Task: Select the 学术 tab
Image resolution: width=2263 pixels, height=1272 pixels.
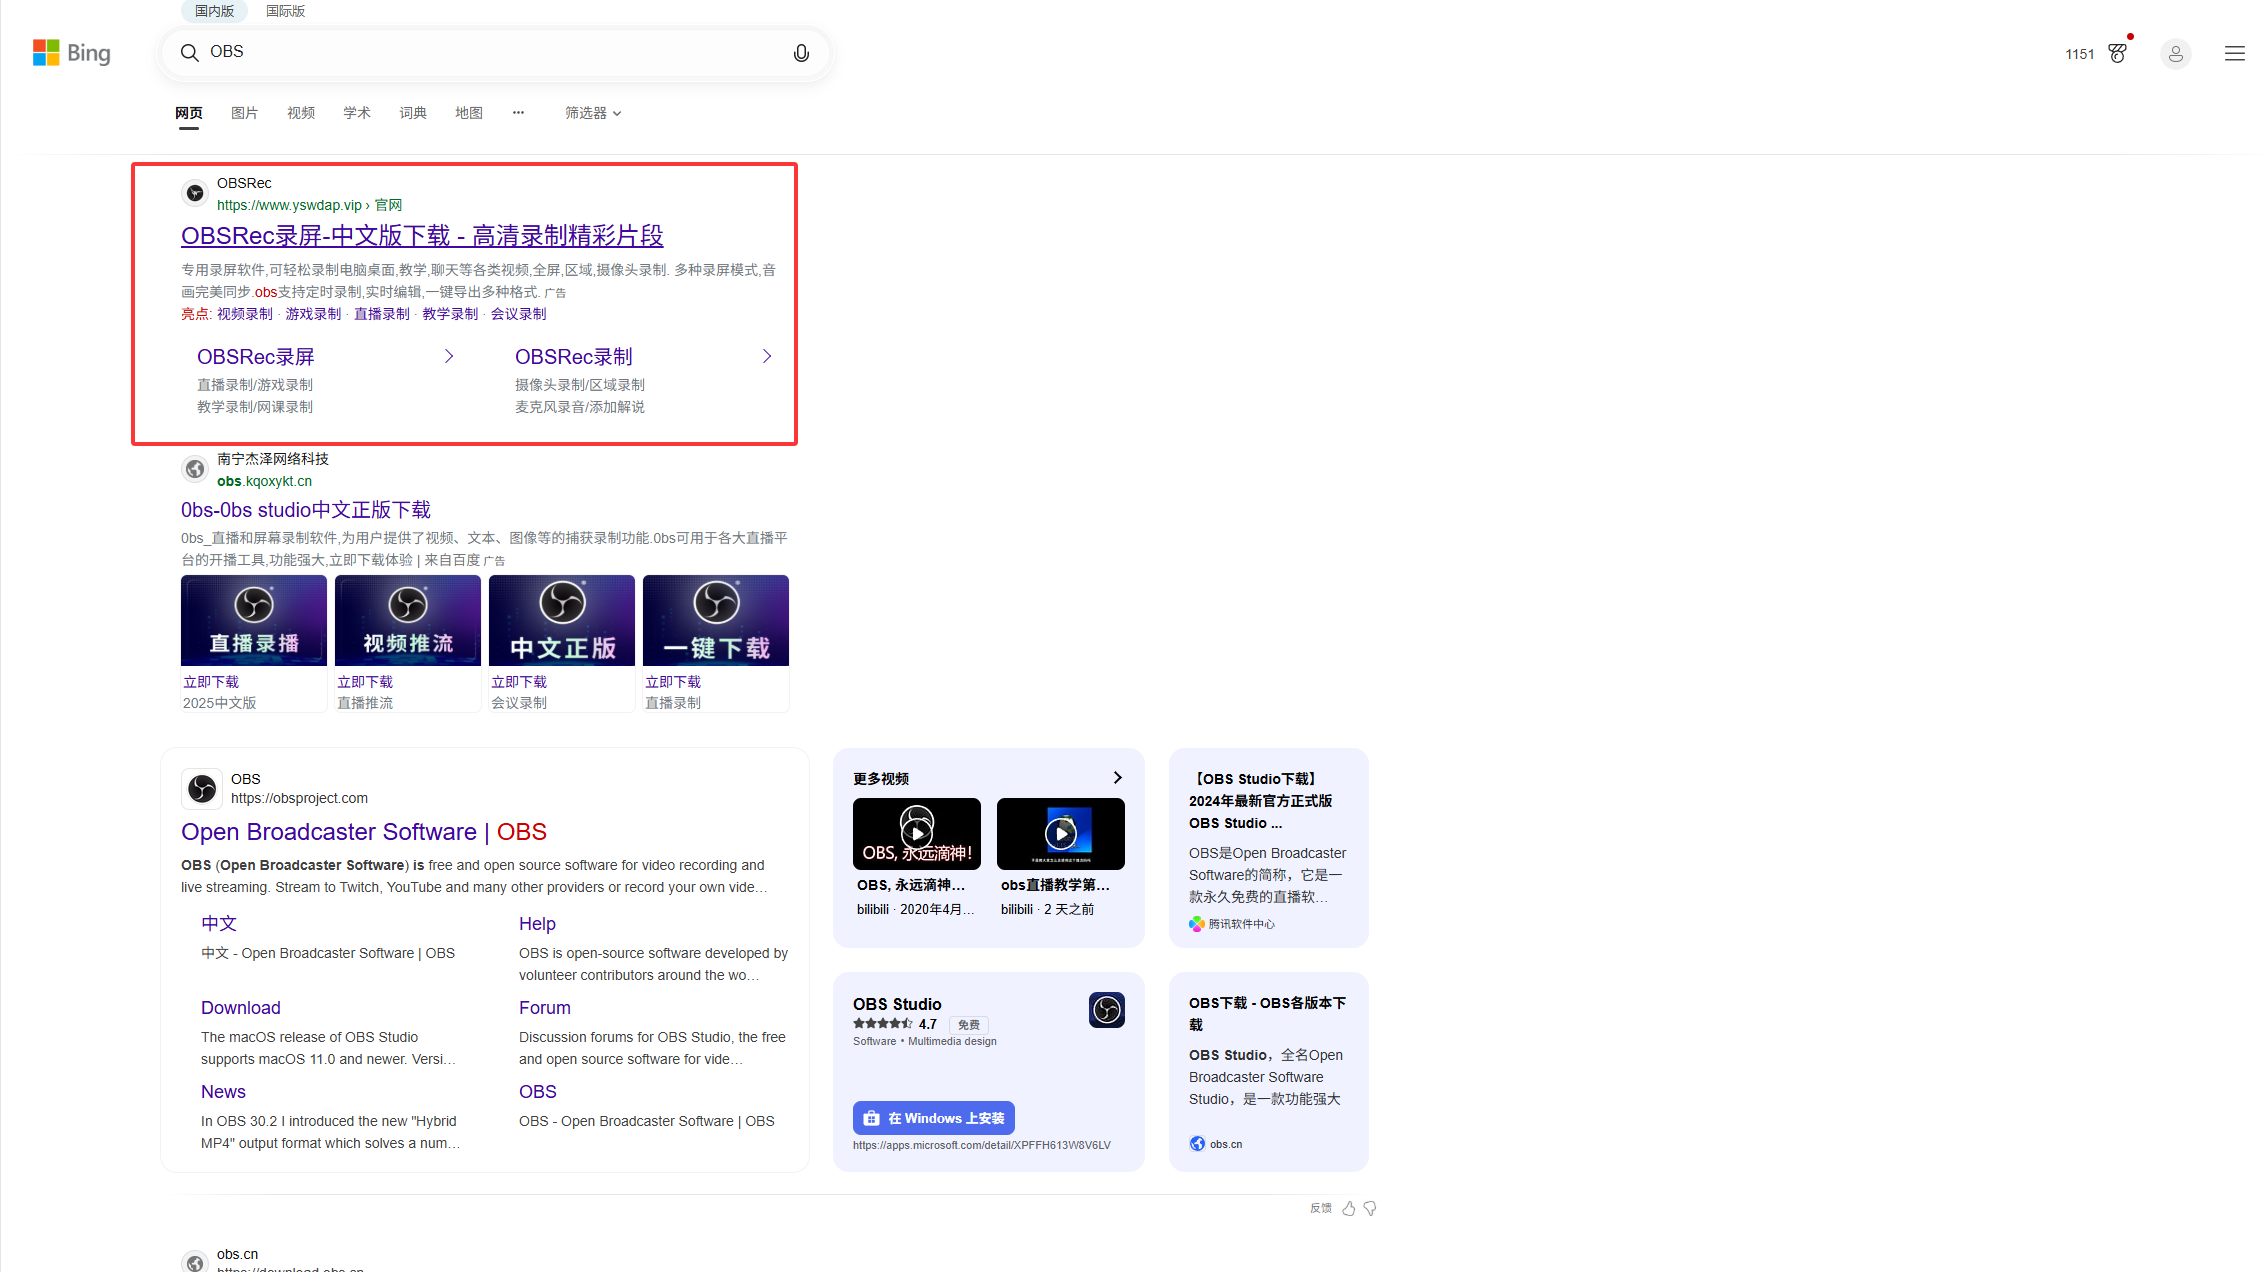Action: tap(357, 113)
